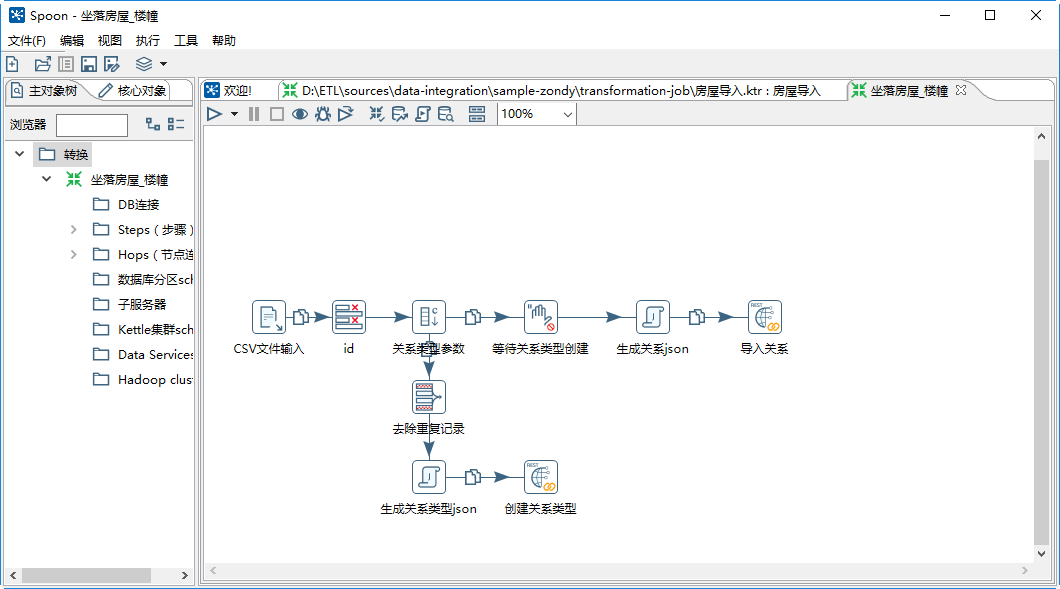This screenshot has height=589, width=1060.
Task: Click the canvas scroll down arrow
Action: tap(1041, 554)
